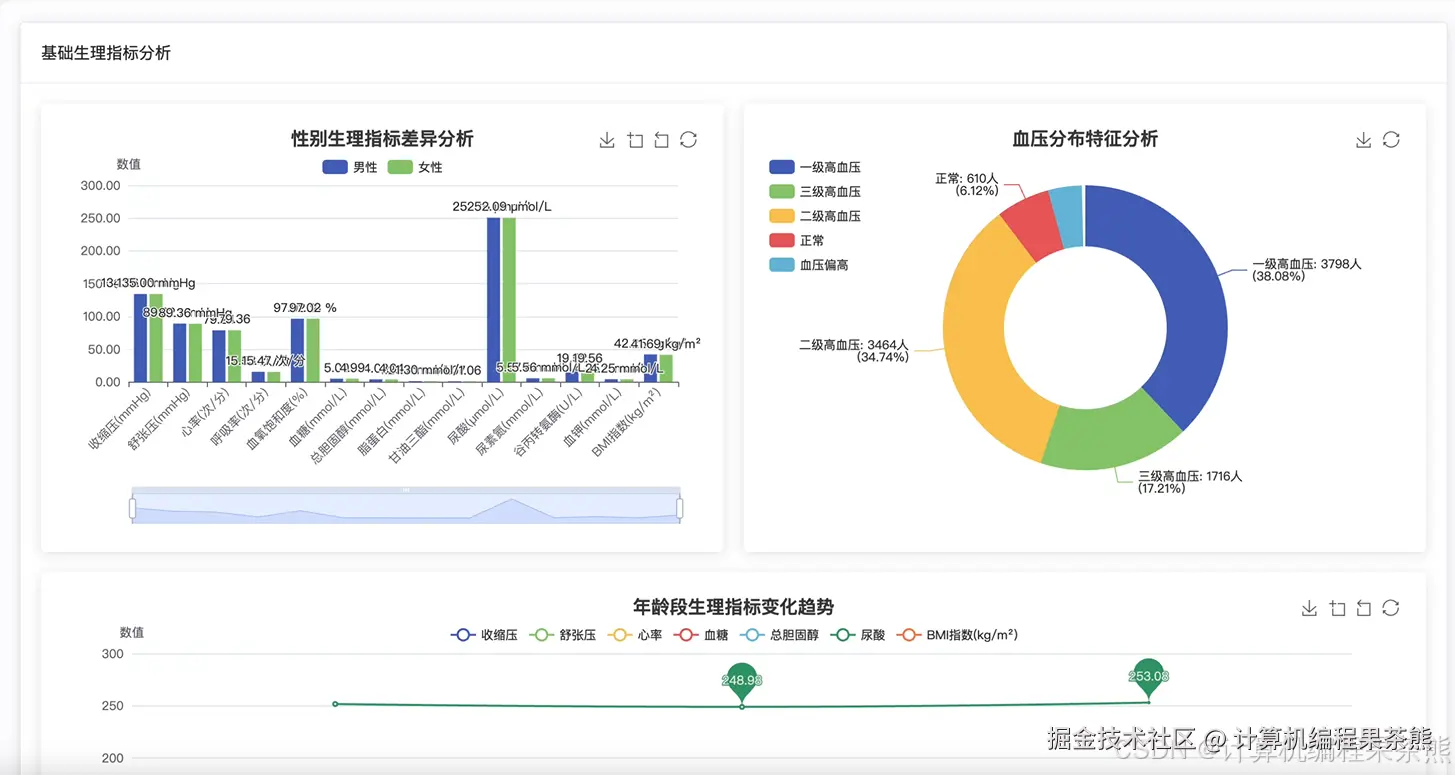Click the blue 收缩压 male bar
This screenshot has width=1455, height=775.
[x=141, y=338]
